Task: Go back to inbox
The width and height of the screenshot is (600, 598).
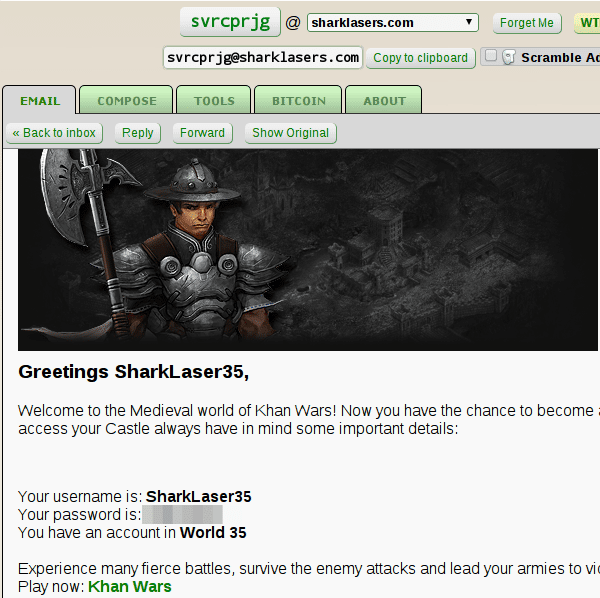Action: tap(54, 133)
